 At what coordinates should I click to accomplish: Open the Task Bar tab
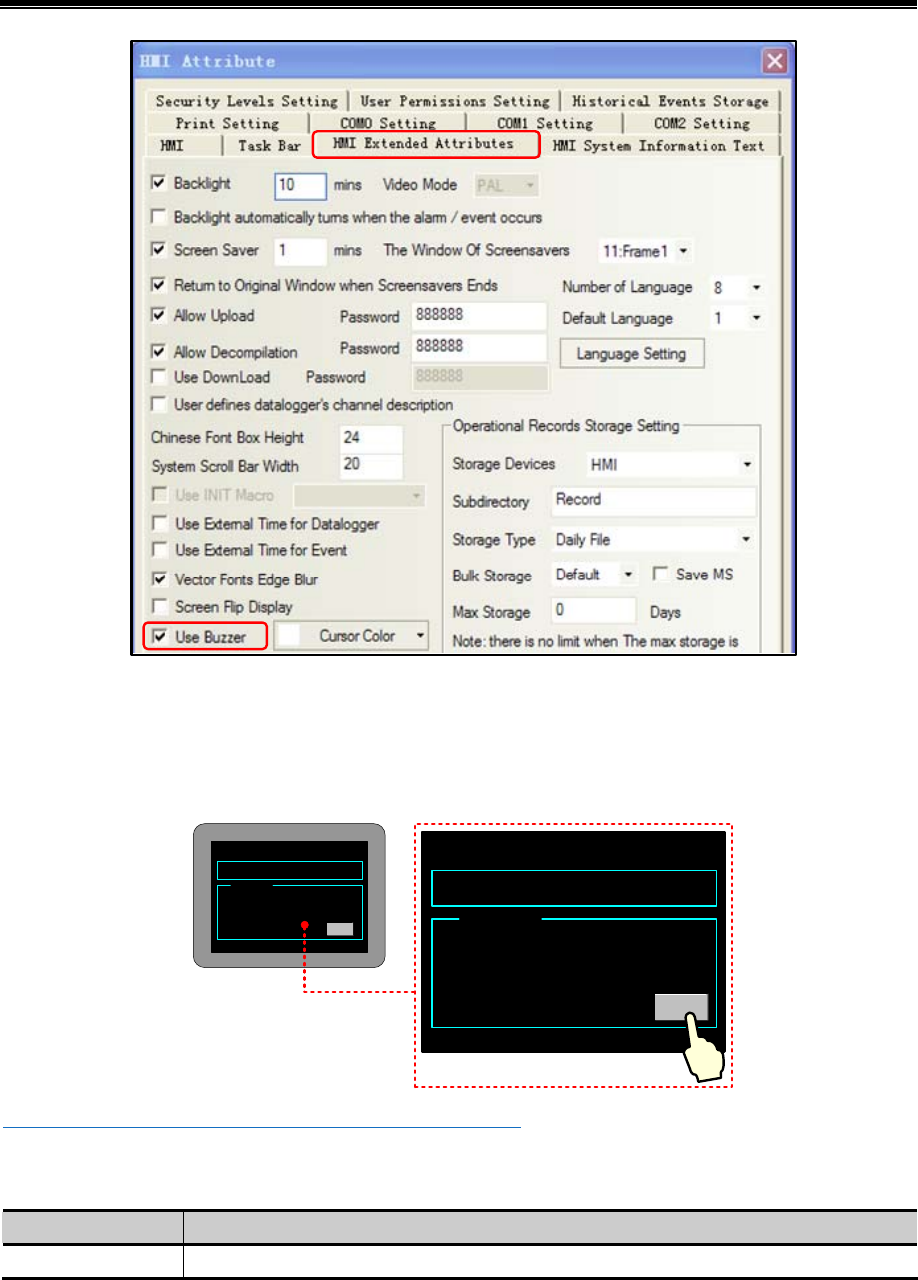(x=268, y=146)
